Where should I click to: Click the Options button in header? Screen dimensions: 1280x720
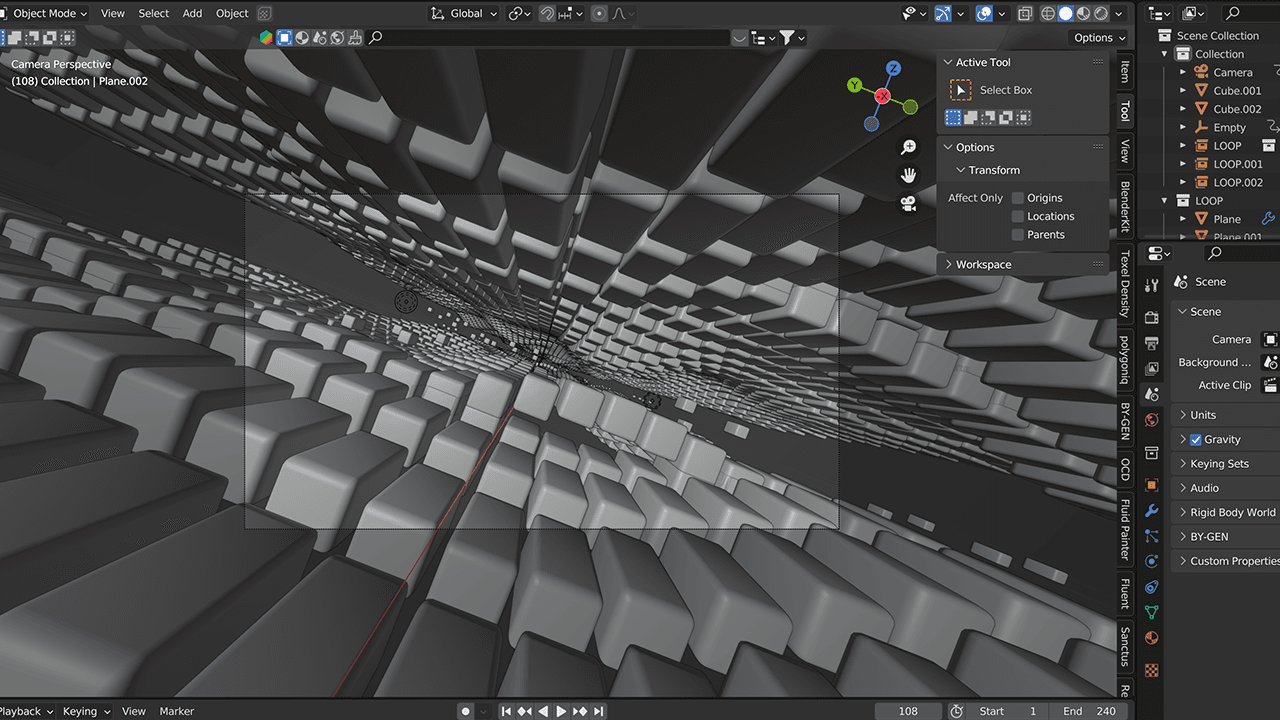click(x=1099, y=38)
